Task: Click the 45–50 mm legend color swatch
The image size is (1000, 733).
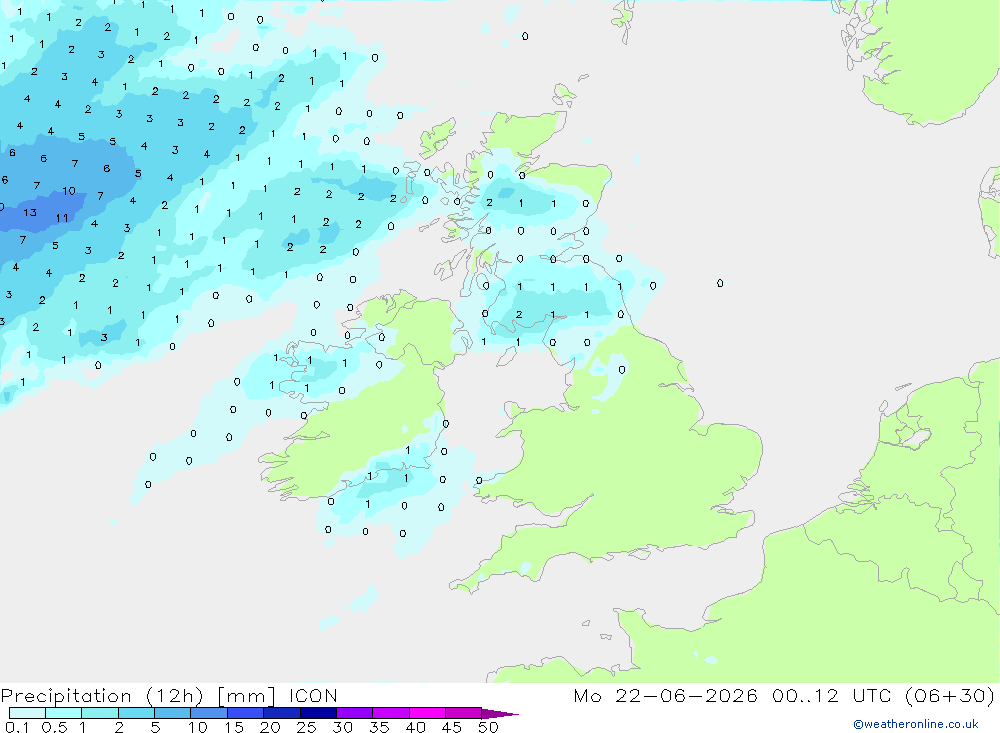Action: coord(464,713)
